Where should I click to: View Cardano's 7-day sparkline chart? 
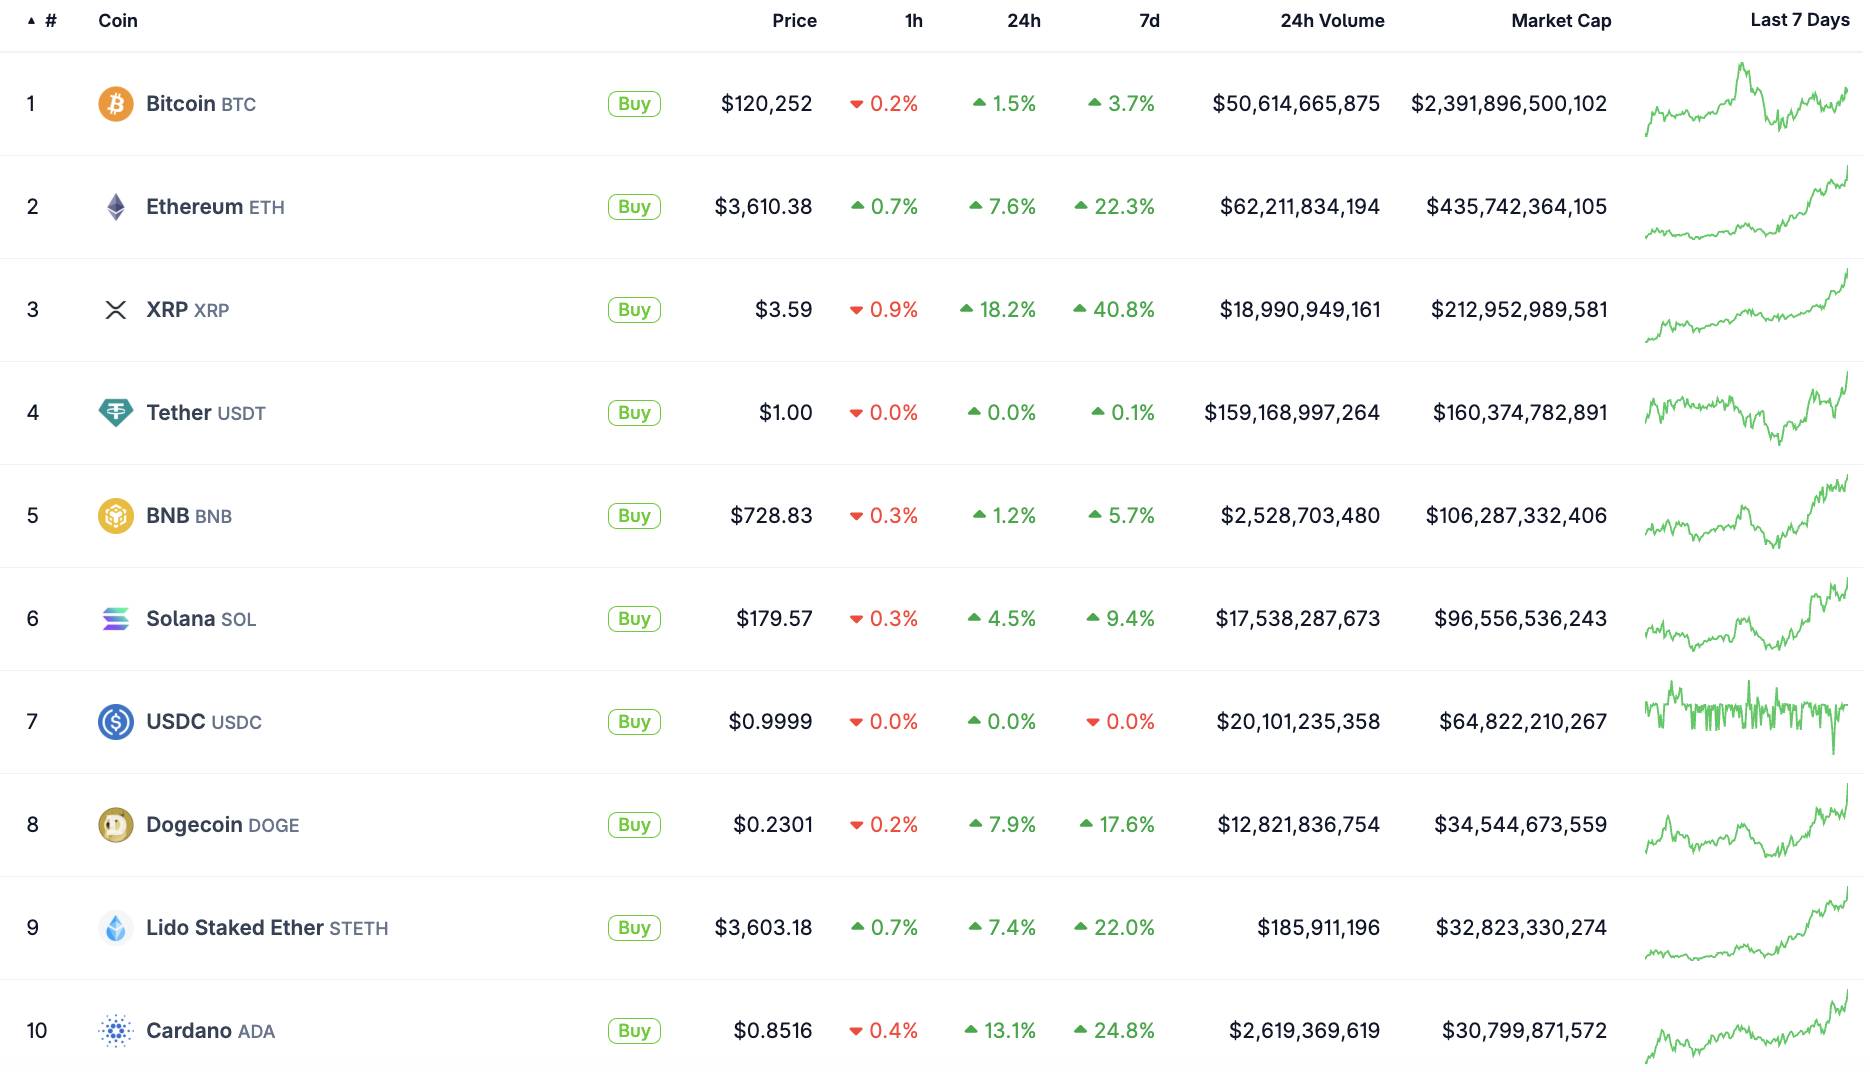pos(1746,1027)
